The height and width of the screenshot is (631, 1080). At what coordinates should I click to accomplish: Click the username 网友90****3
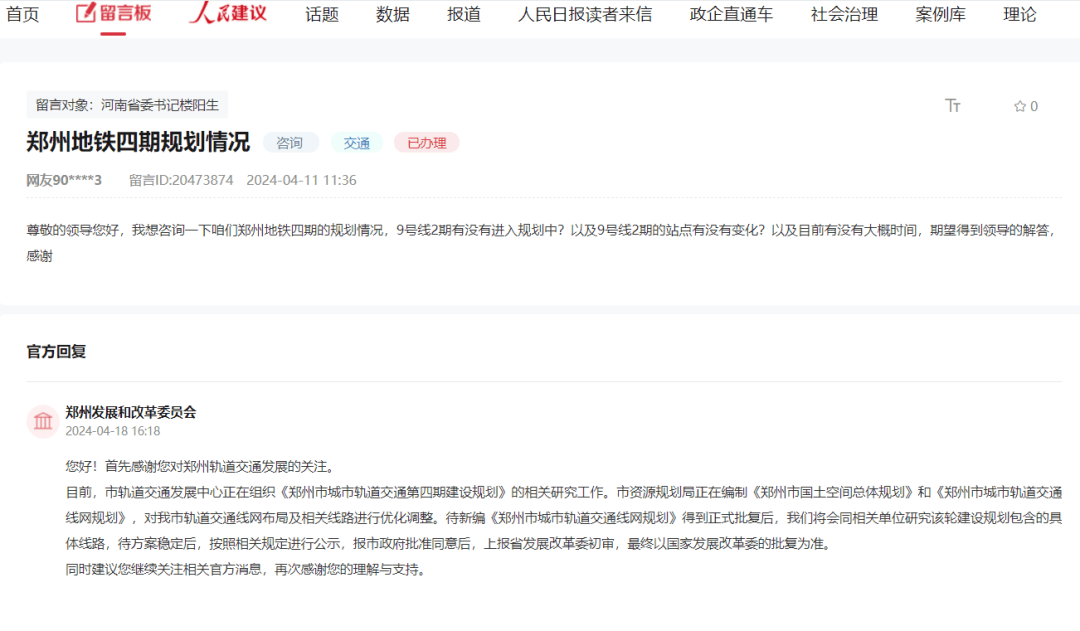(64, 180)
